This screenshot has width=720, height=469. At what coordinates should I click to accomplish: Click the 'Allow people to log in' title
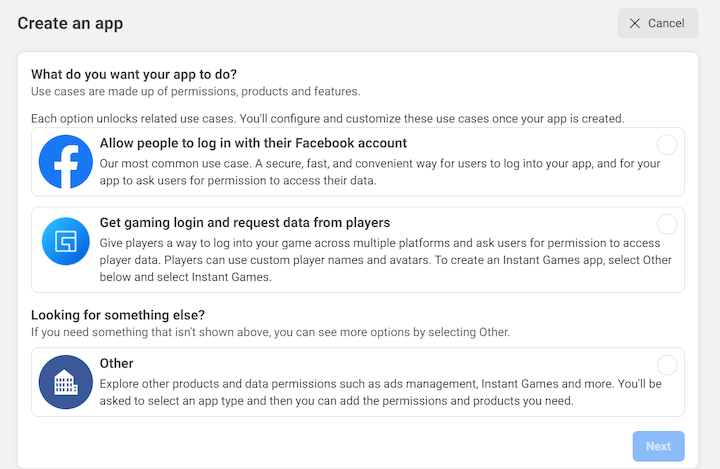(253, 144)
